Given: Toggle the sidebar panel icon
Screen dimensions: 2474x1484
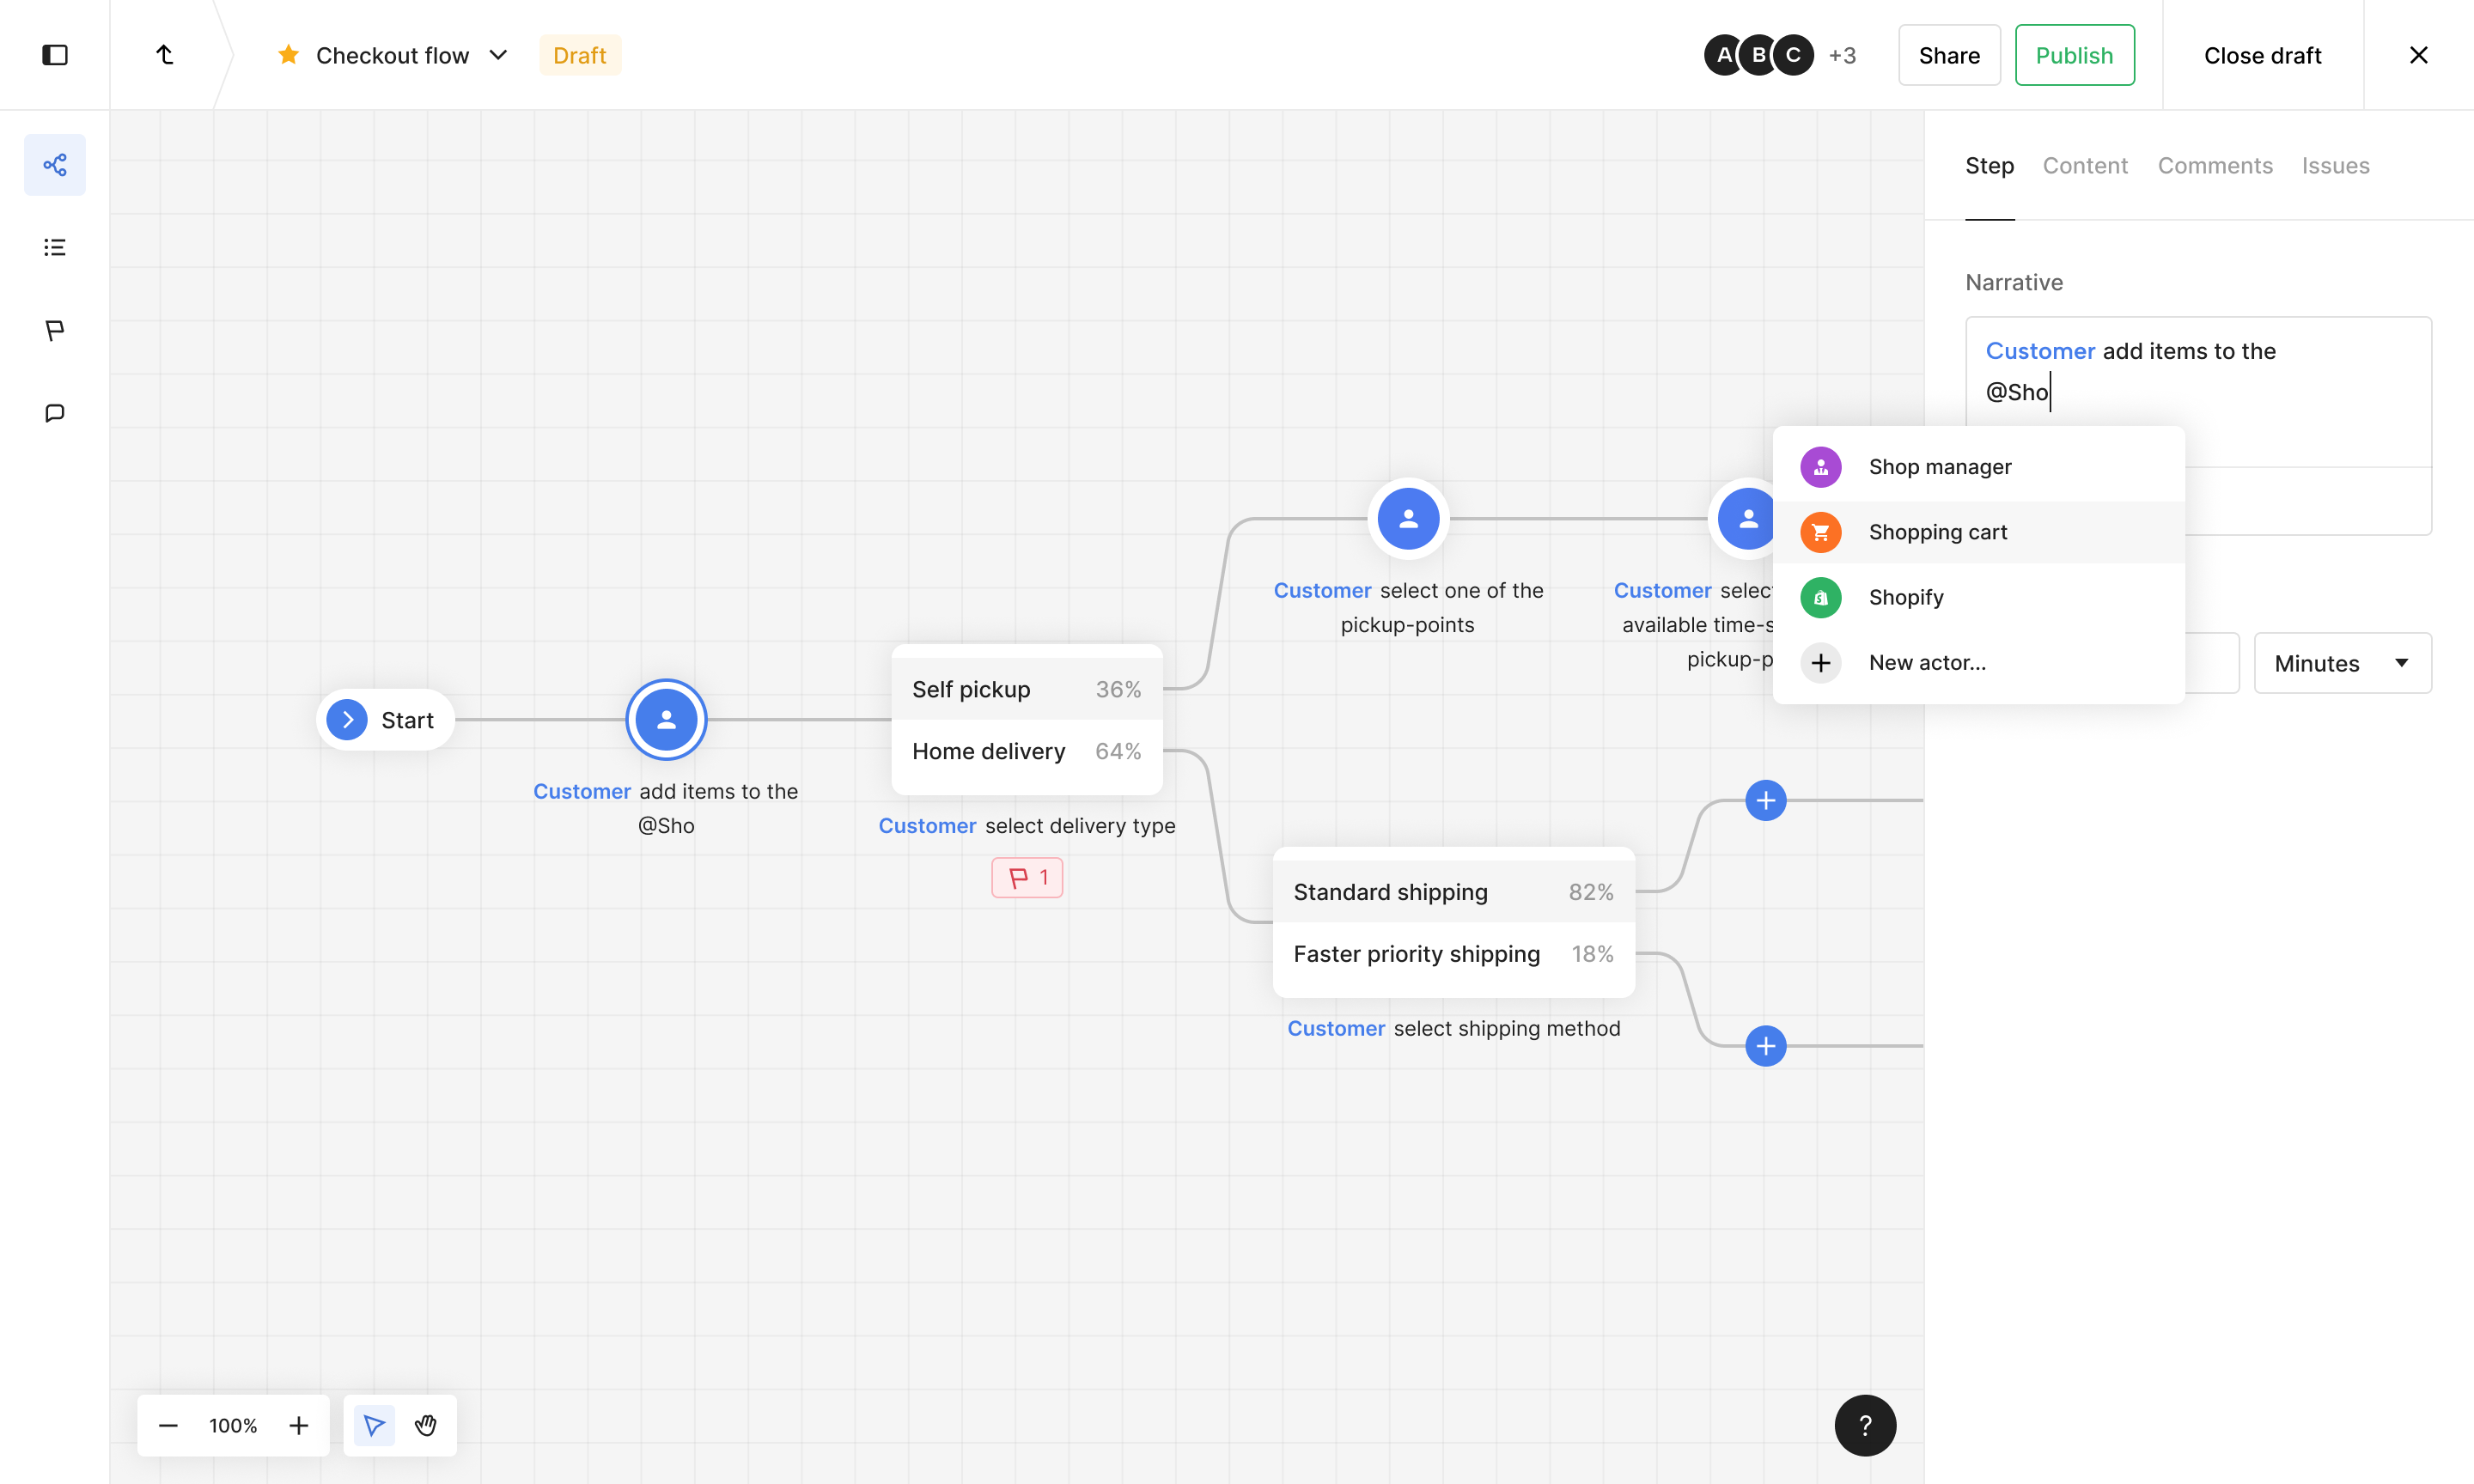Looking at the screenshot, I should tap(55, 55).
